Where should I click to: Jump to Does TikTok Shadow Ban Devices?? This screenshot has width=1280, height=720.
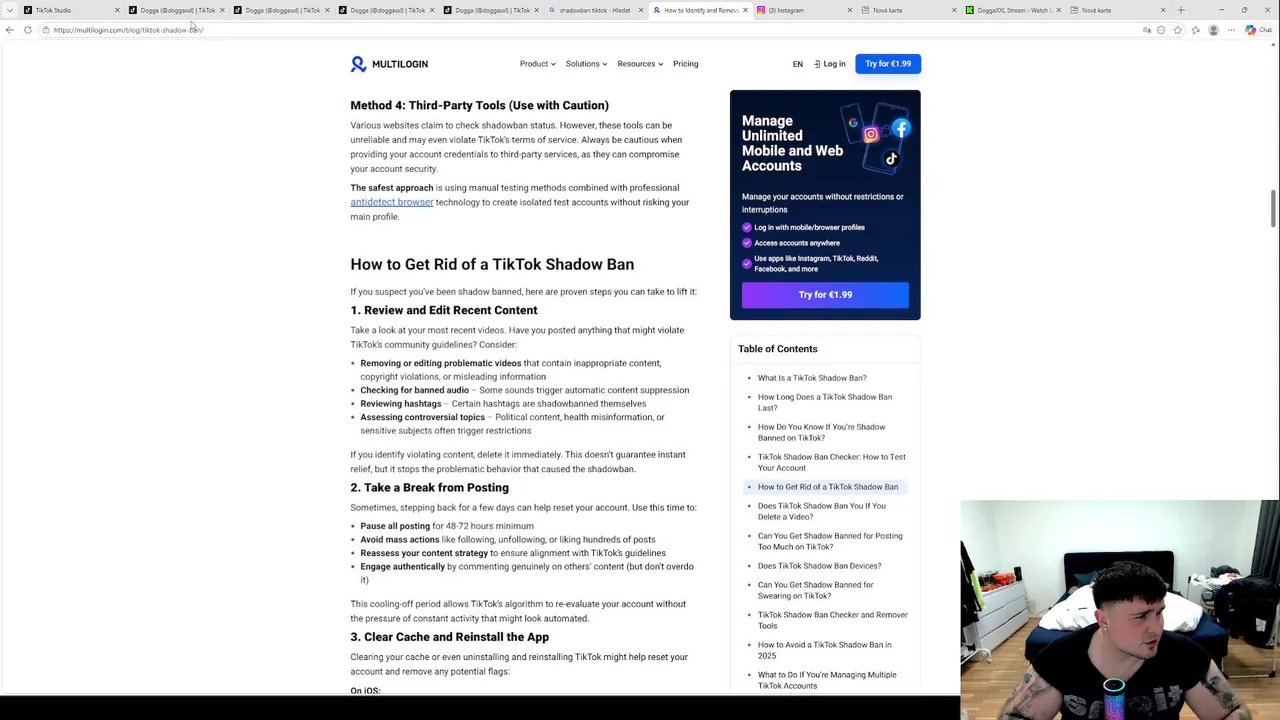coord(819,566)
